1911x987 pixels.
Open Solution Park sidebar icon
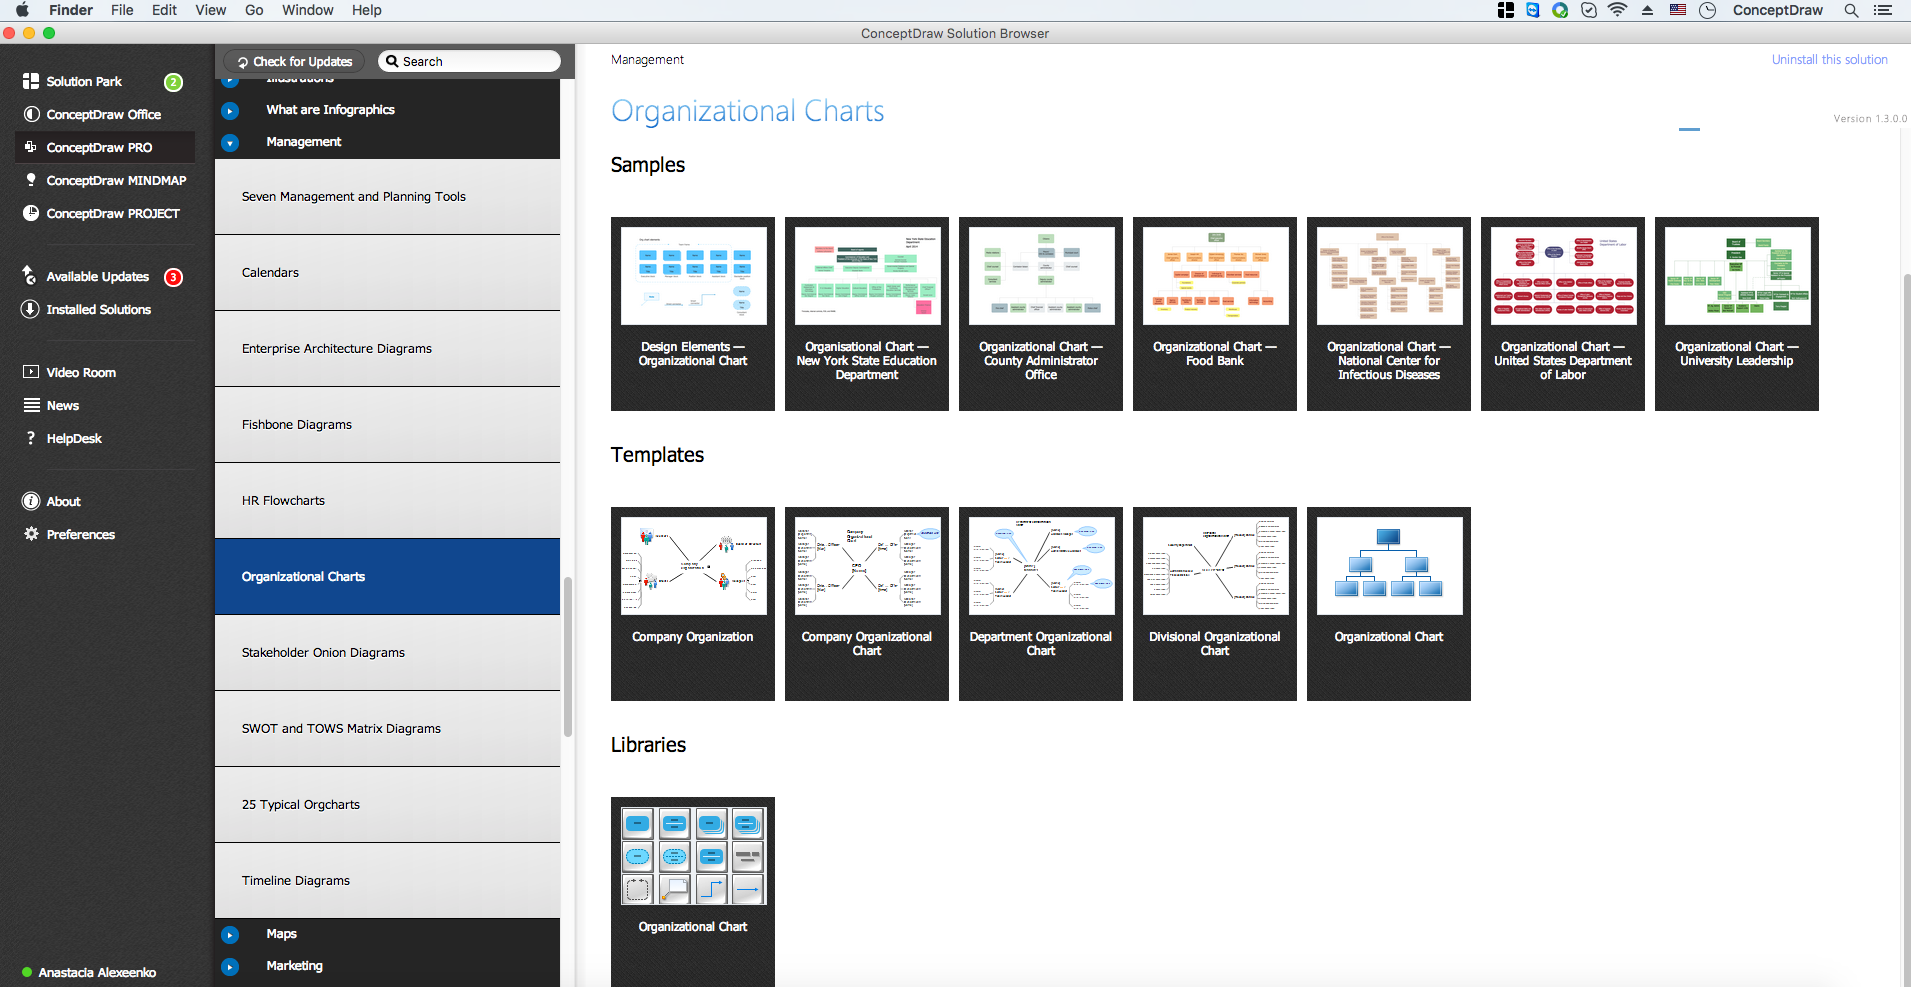coord(31,81)
